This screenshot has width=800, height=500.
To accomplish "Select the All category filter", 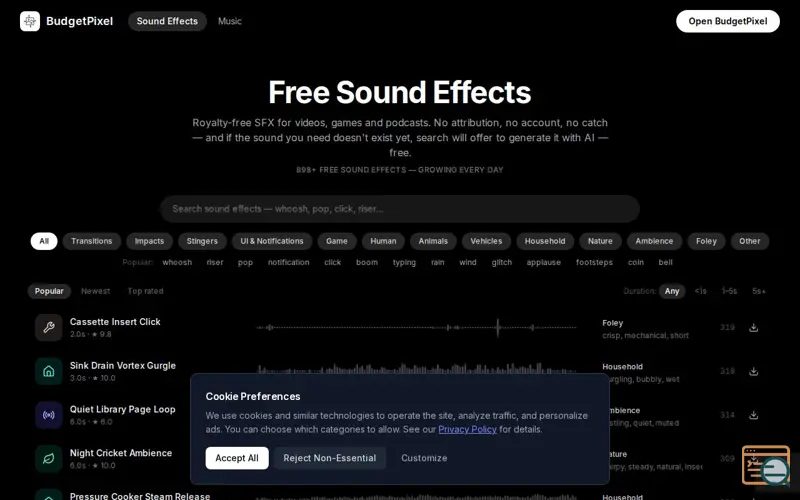I will (44, 241).
